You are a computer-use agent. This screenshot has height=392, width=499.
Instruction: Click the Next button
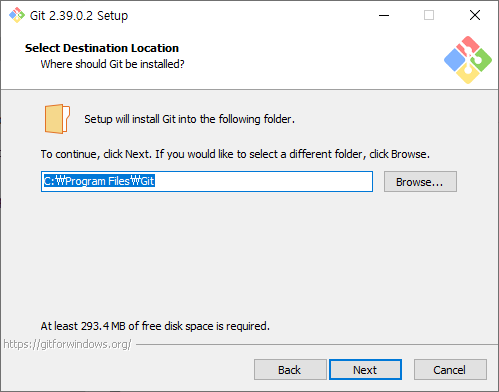pos(365,369)
